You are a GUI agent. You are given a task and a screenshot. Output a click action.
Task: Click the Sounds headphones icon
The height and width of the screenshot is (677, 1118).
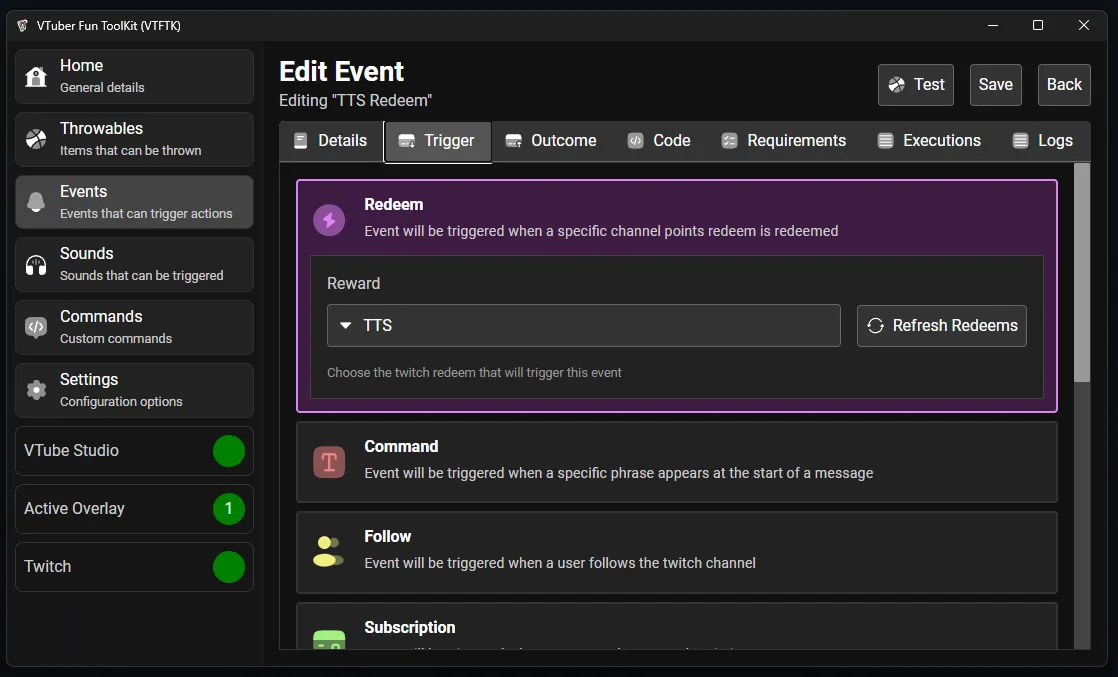pos(36,265)
